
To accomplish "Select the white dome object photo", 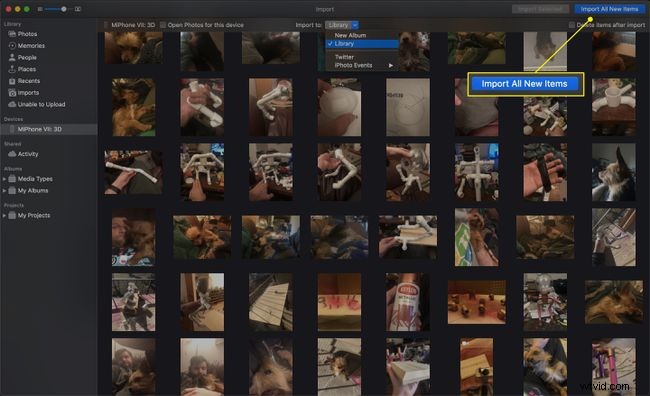I will tap(339, 107).
